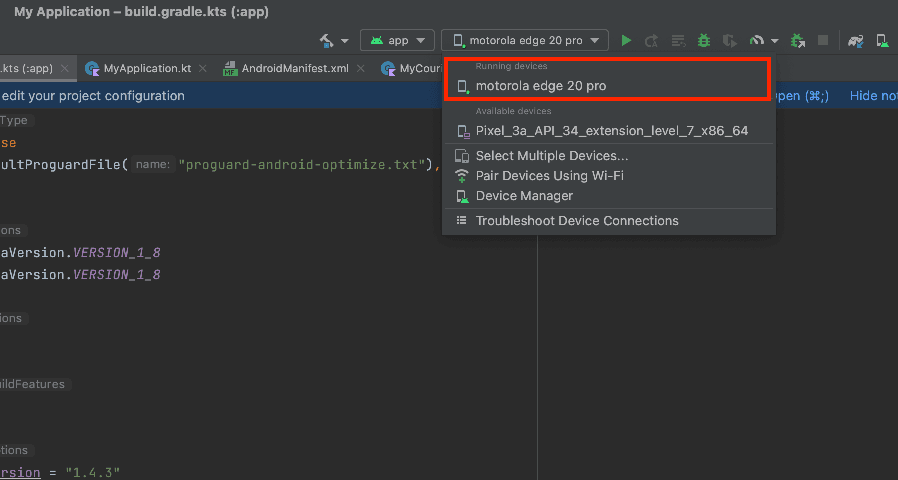The width and height of the screenshot is (898, 480).
Task: Click the "1.4.3" version string
Action: point(92,473)
